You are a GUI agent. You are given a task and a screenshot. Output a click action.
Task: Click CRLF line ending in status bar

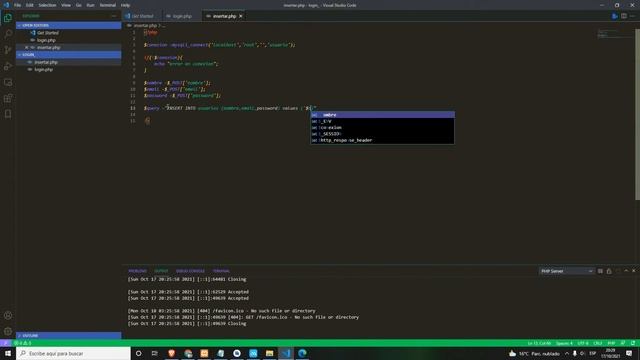pos(598,343)
